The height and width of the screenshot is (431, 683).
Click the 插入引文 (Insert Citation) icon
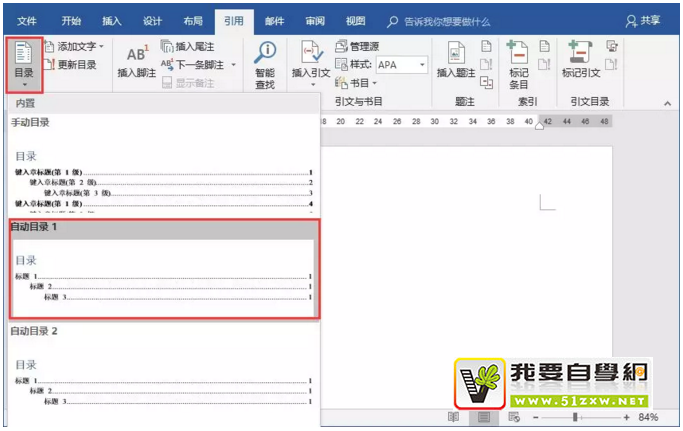click(310, 60)
